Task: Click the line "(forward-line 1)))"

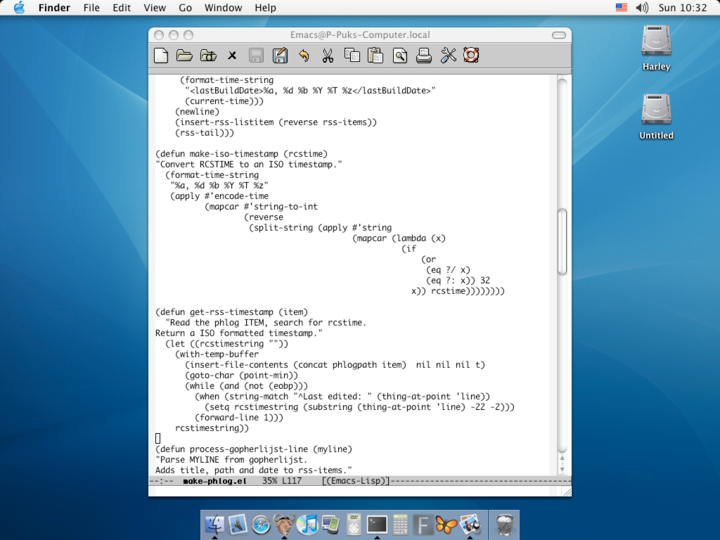Action: click(239, 417)
